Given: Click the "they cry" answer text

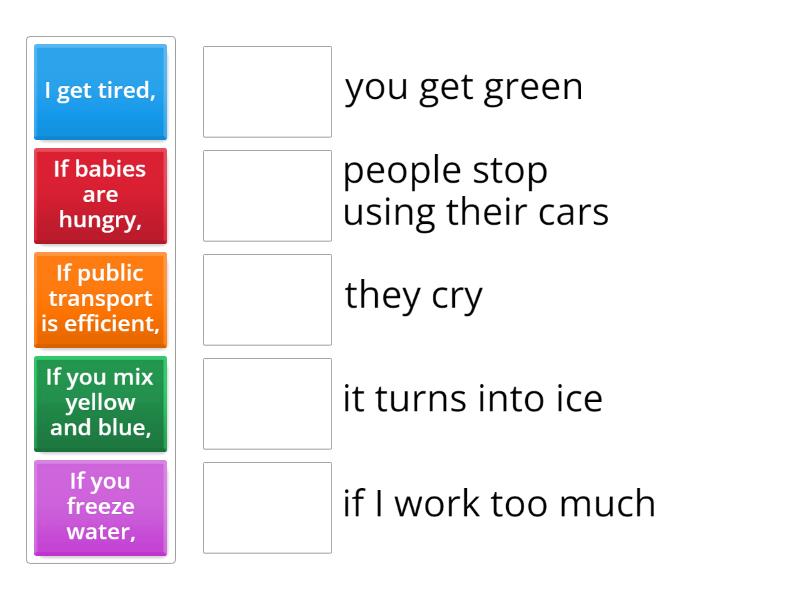Looking at the screenshot, I should click(x=414, y=296).
